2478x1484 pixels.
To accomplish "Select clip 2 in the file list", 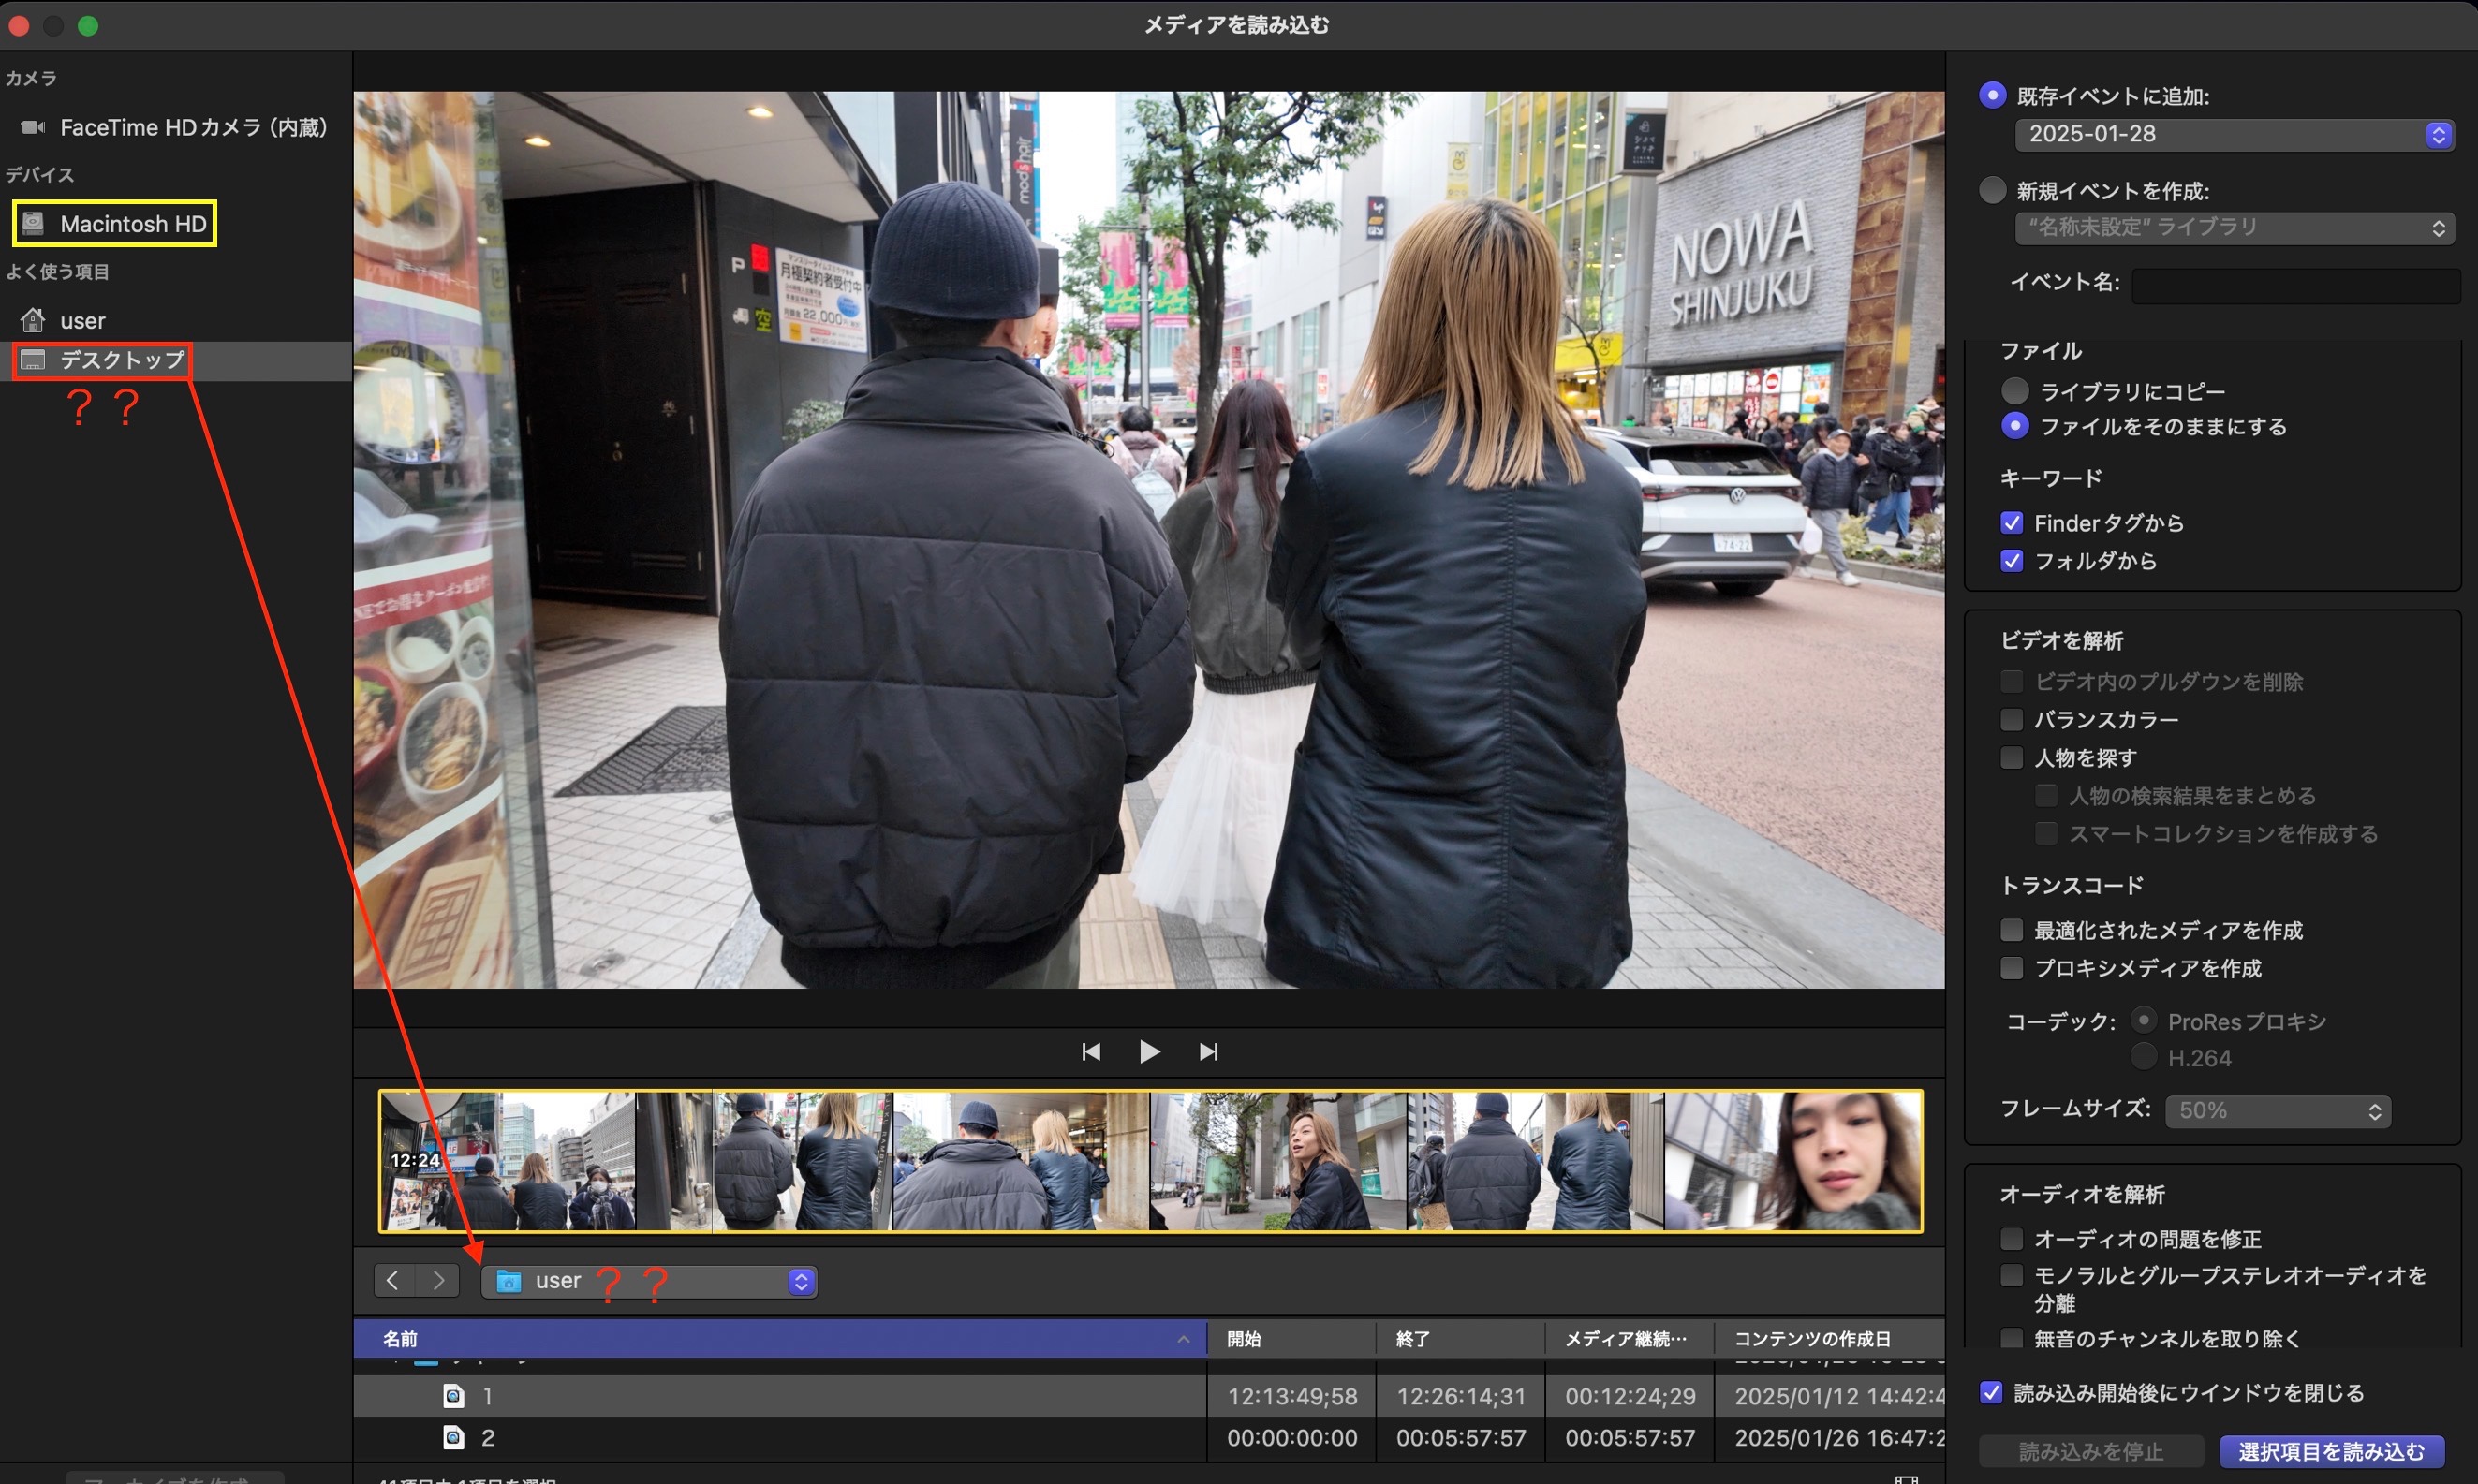I will [487, 1438].
